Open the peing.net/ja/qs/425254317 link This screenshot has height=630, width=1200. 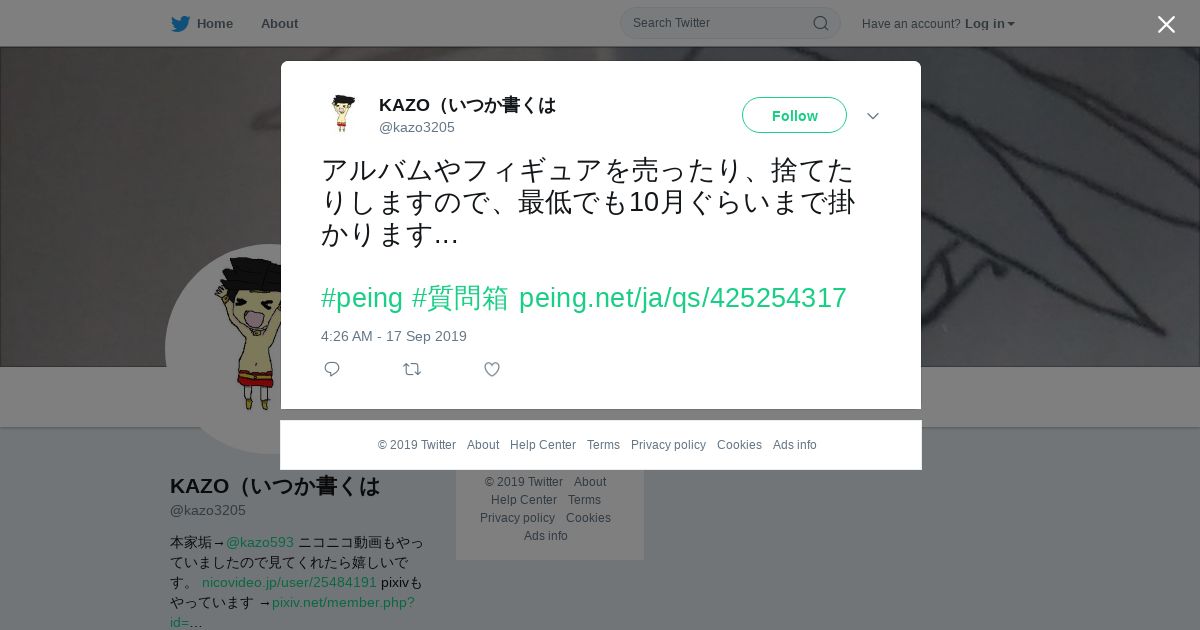pos(682,298)
